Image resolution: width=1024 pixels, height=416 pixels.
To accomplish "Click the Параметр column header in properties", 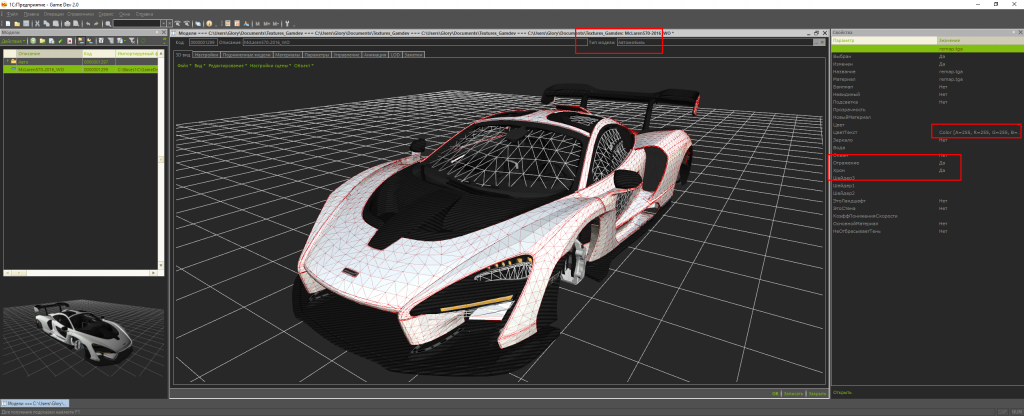I will coord(884,40).
